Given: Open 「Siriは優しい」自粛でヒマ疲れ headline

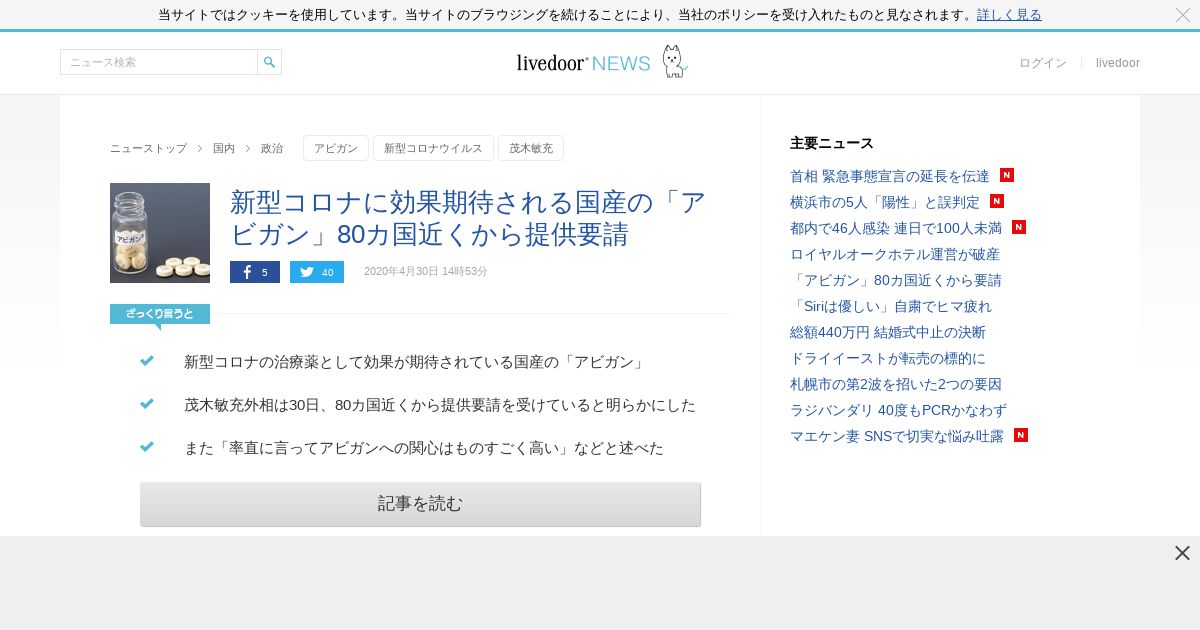Looking at the screenshot, I should point(891,306).
